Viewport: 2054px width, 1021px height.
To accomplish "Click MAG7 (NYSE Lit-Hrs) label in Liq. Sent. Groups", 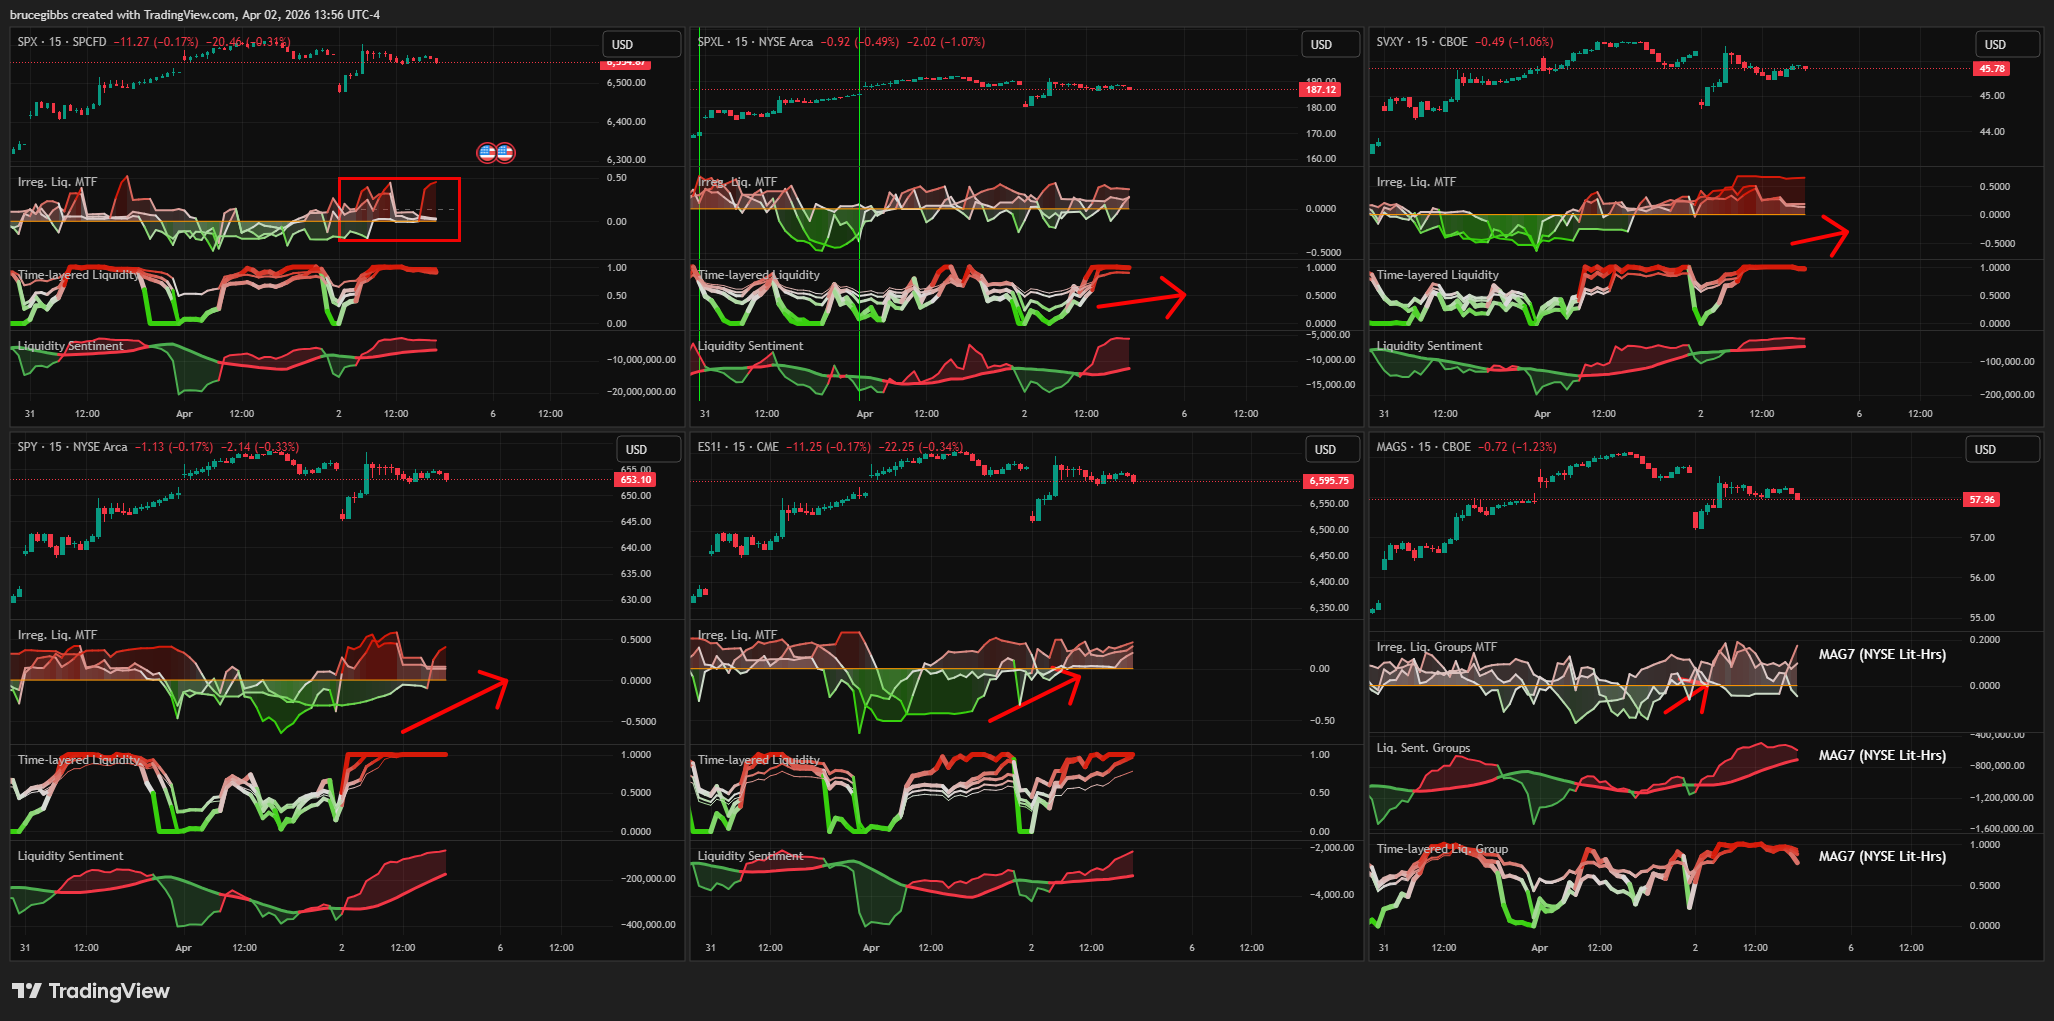I will tap(1881, 755).
